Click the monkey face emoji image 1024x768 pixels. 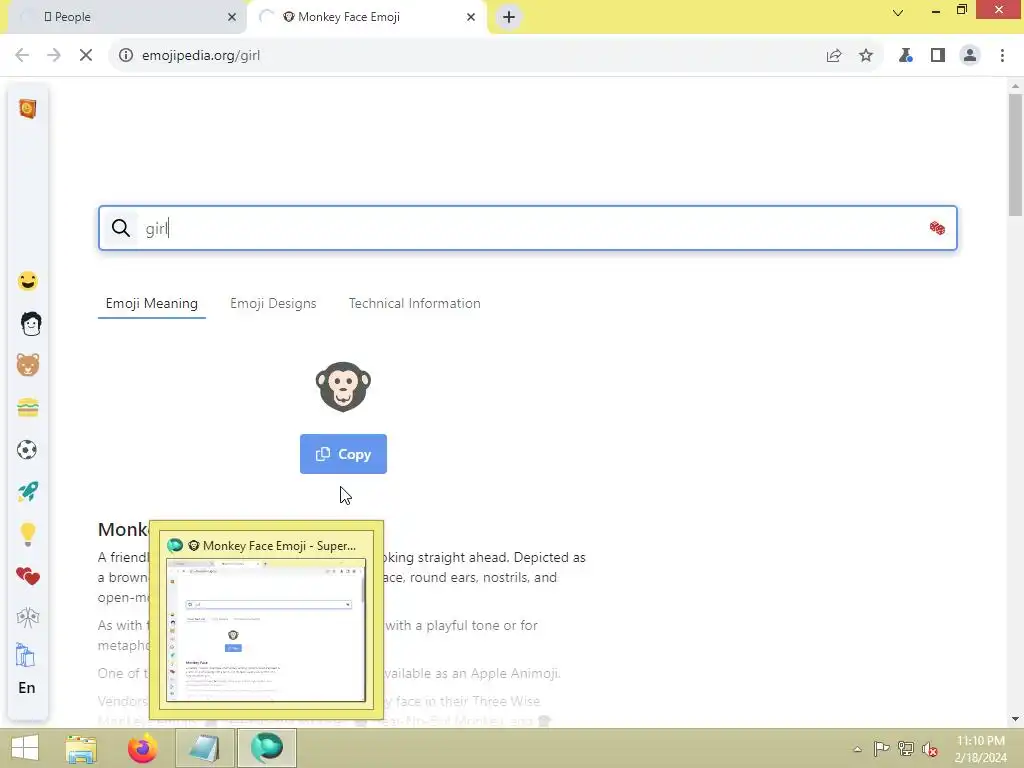pyautogui.click(x=343, y=387)
